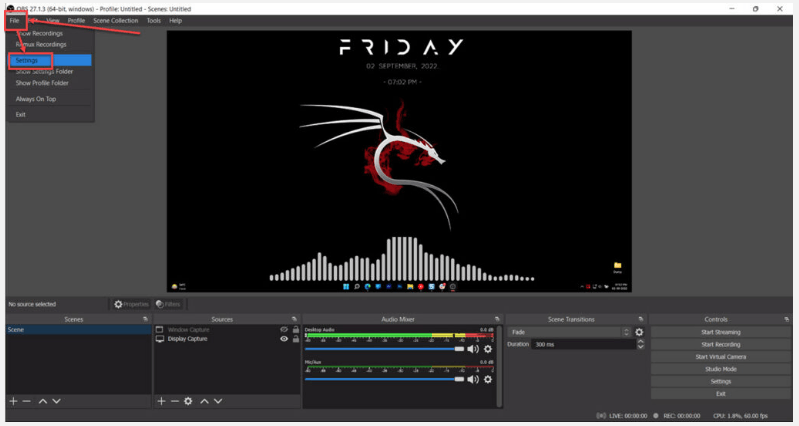Select the Display Capture source row
Screen dimensions: 799x426
(227, 339)
